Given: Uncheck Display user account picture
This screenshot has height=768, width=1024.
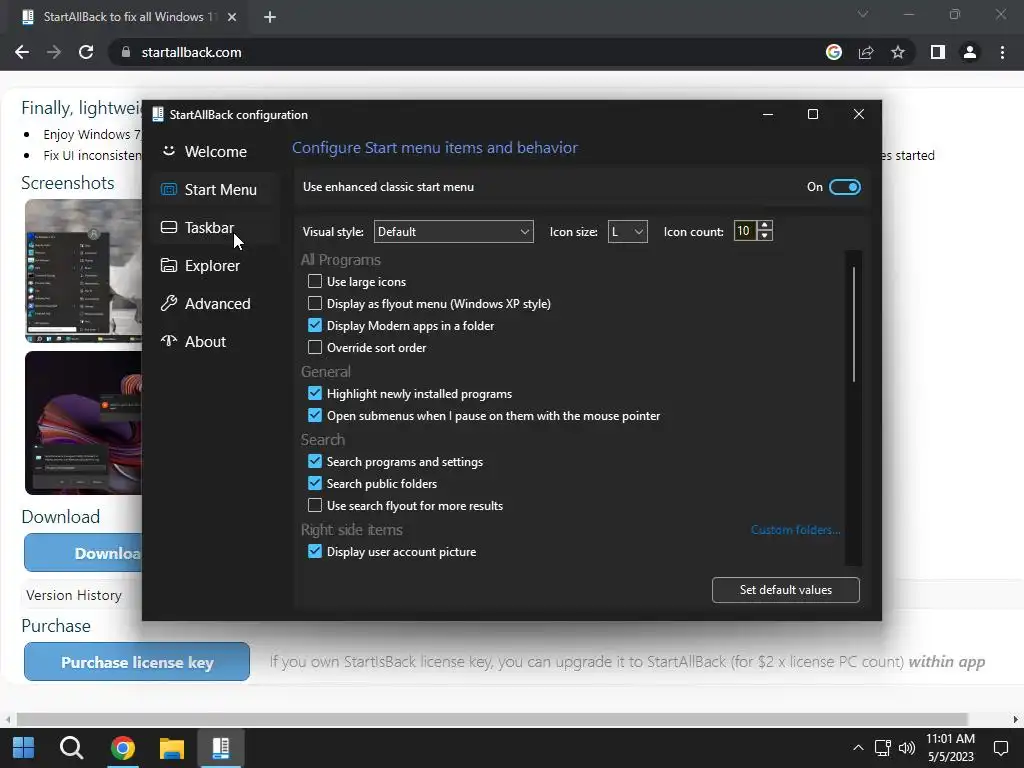Looking at the screenshot, I should point(315,551).
